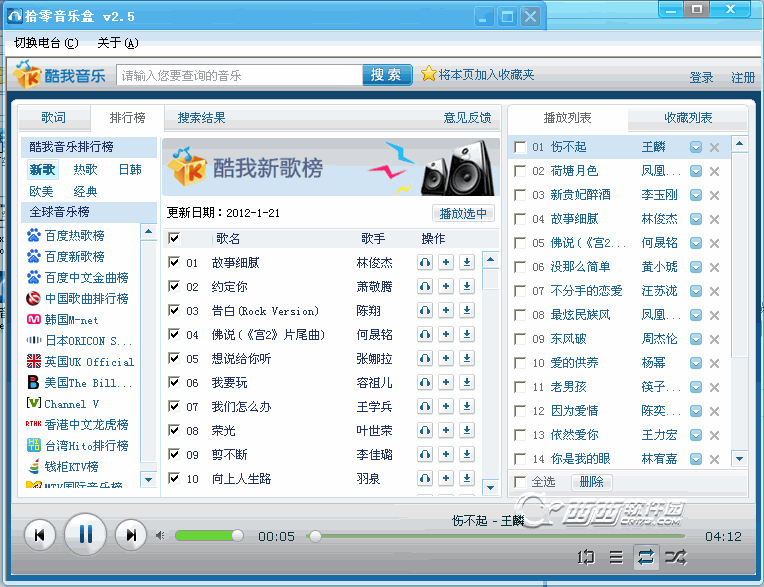The width and height of the screenshot is (764, 587).
Task: Download 向上人生路 by 羽泉
Action: pos(467,478)
